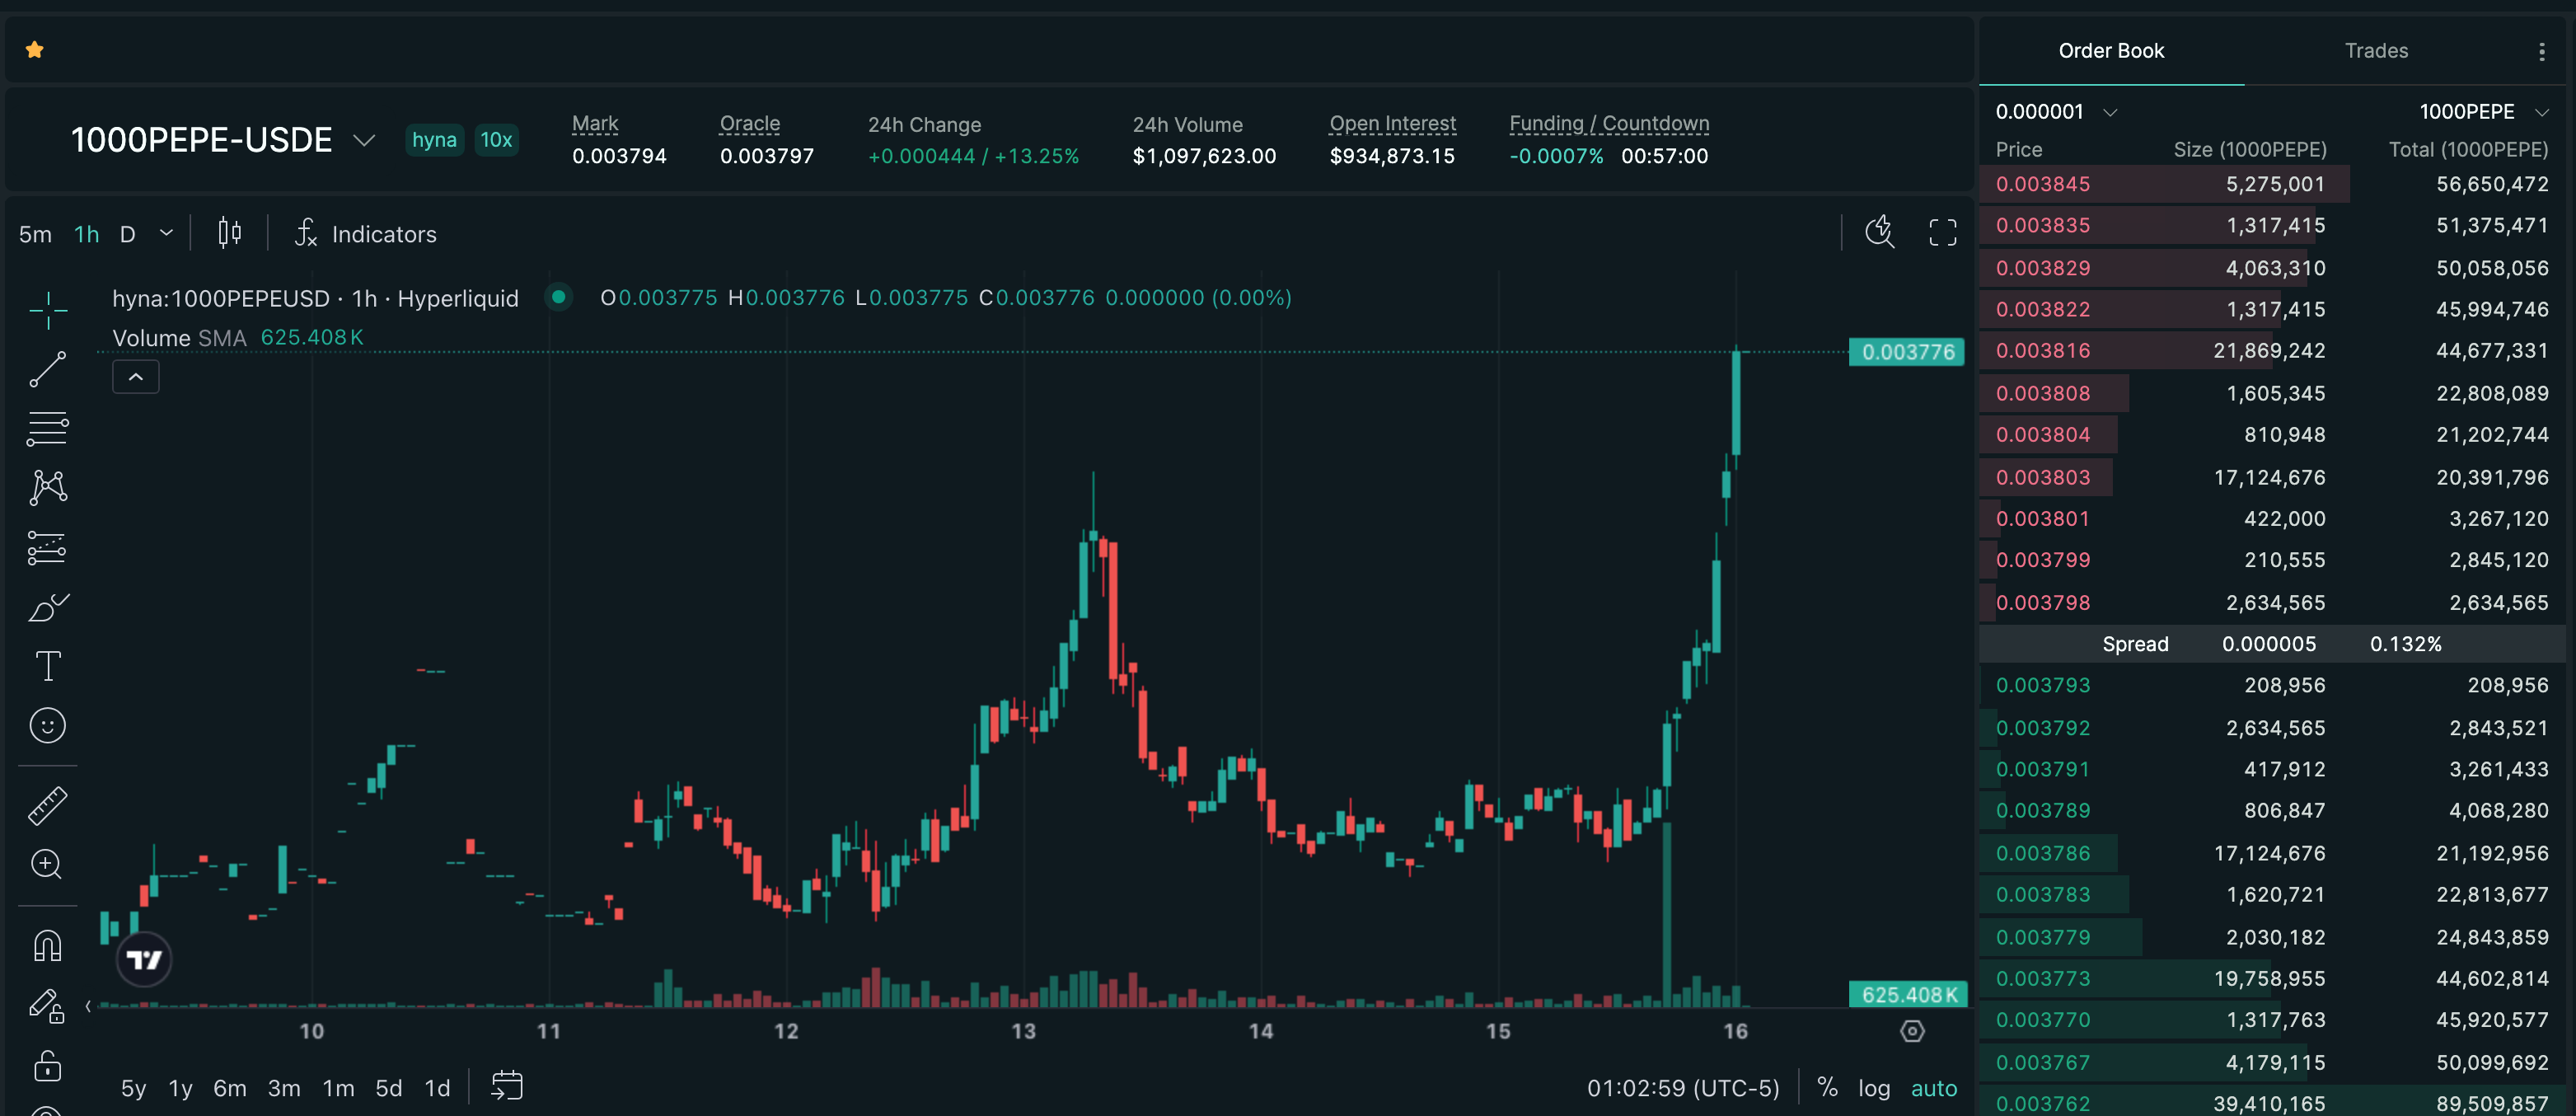Click the 0.003816 ask price row
This screenshot has height=1116, width=2576.
click(2042, 351)
